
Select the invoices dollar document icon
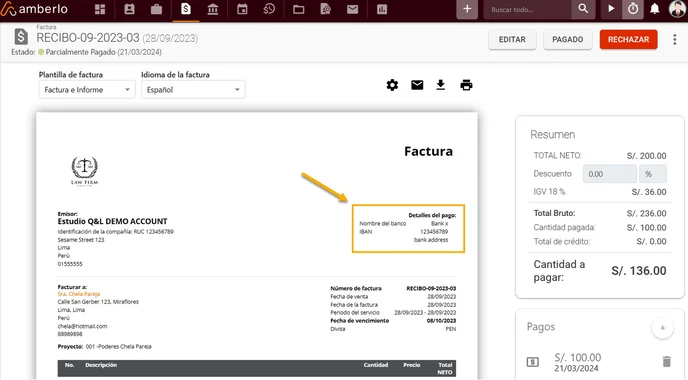click(x=186, y=9)
